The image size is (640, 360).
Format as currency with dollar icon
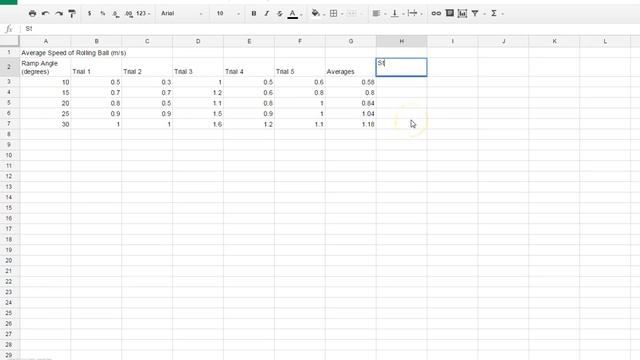click(x=89, y=13)
